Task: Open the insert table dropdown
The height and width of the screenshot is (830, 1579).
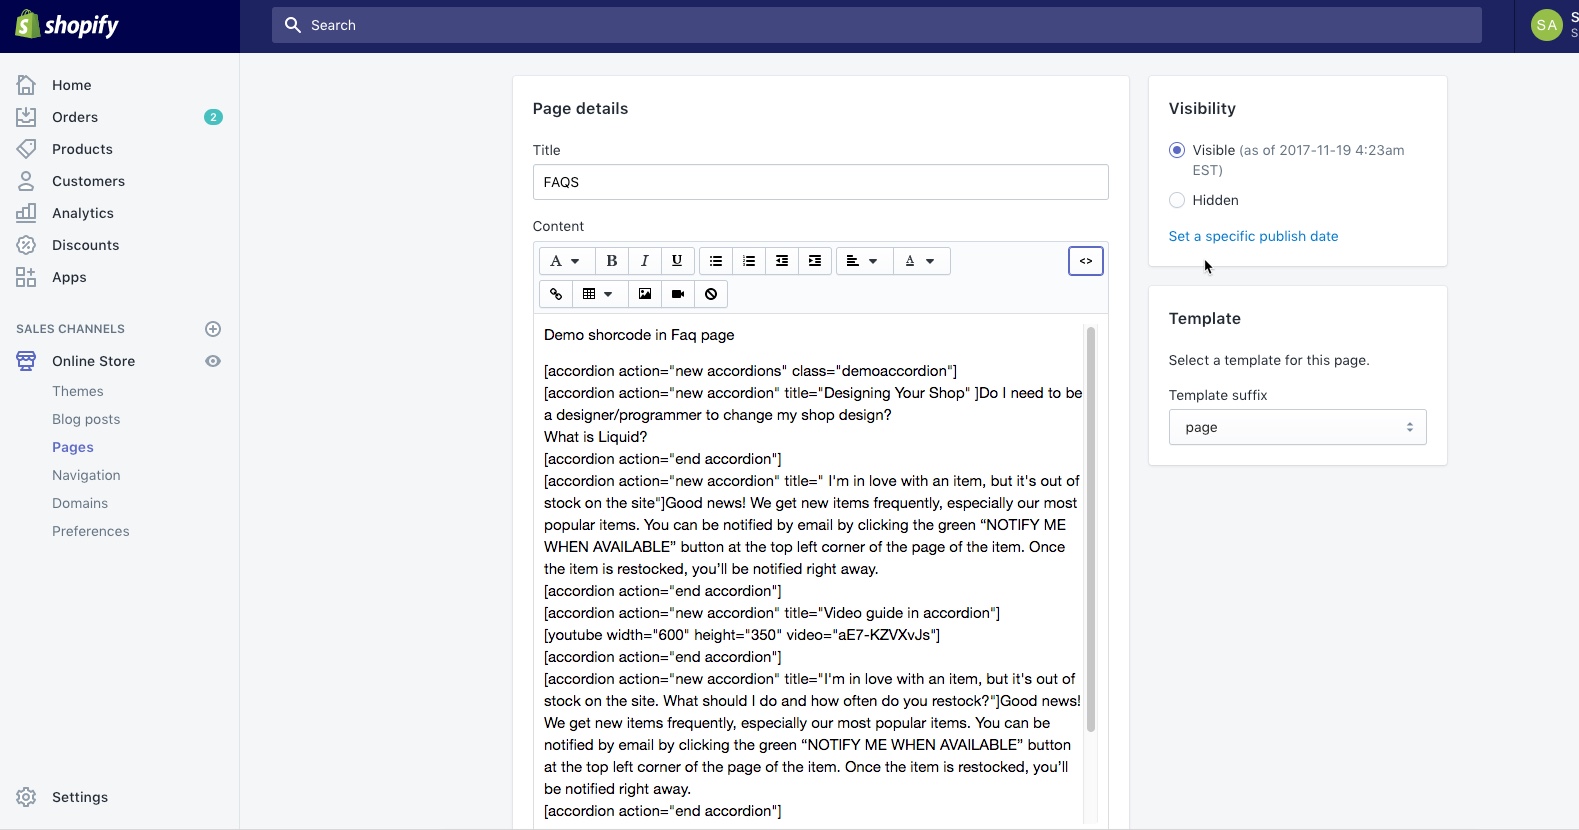Action: (599, 294)
